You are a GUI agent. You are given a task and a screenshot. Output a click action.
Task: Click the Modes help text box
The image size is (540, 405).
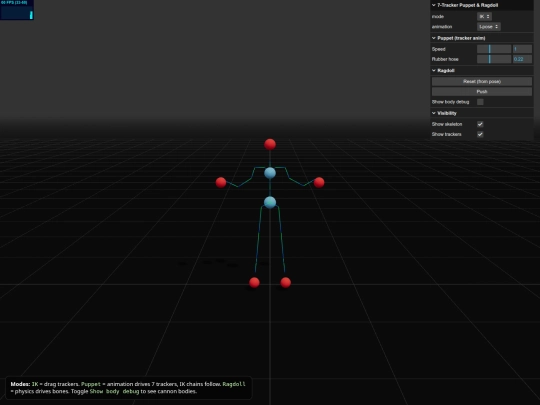pos(129,388)
